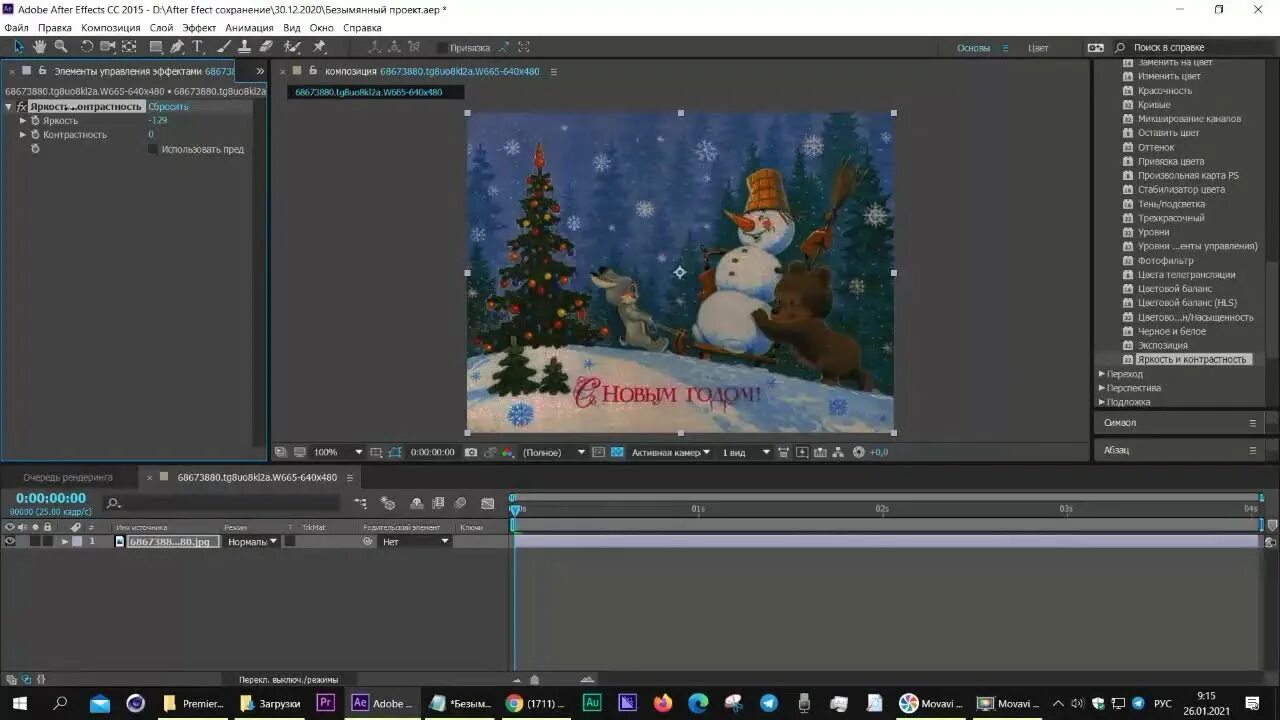Select the Type text tool
The image size is (1280, 720).
pyautogui.click(x=198, y=46)
